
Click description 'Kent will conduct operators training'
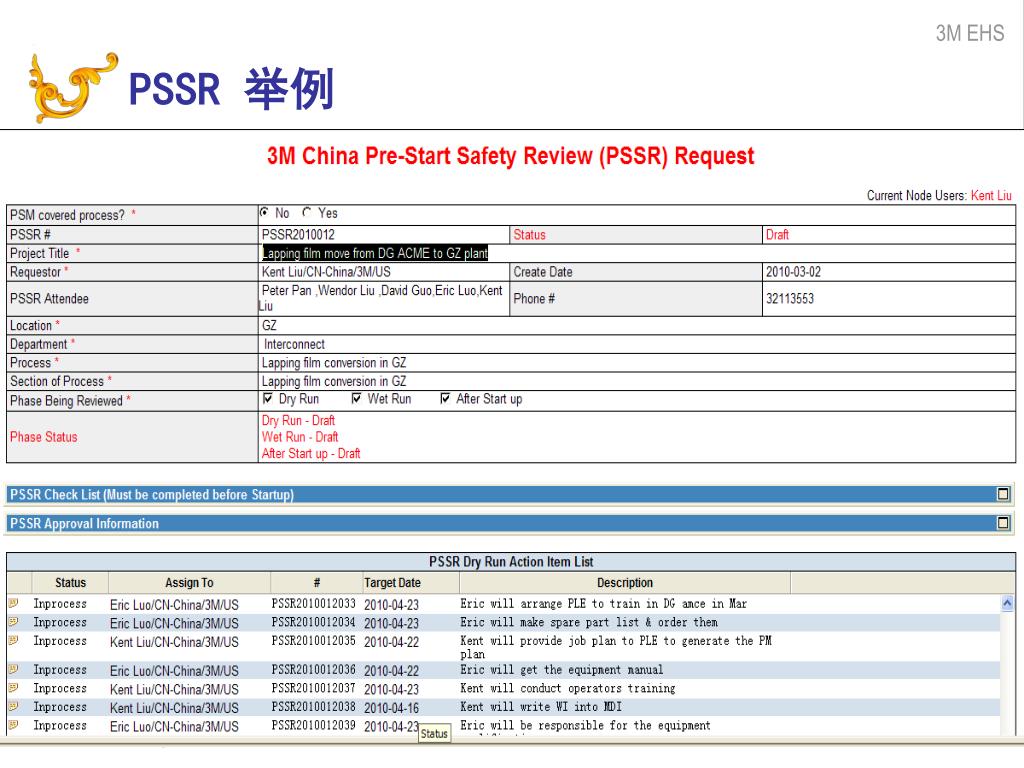(568, 688)
